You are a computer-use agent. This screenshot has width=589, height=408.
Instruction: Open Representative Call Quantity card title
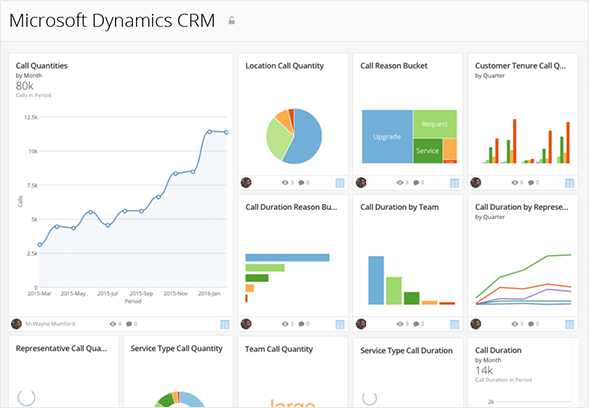click(61, 349)
